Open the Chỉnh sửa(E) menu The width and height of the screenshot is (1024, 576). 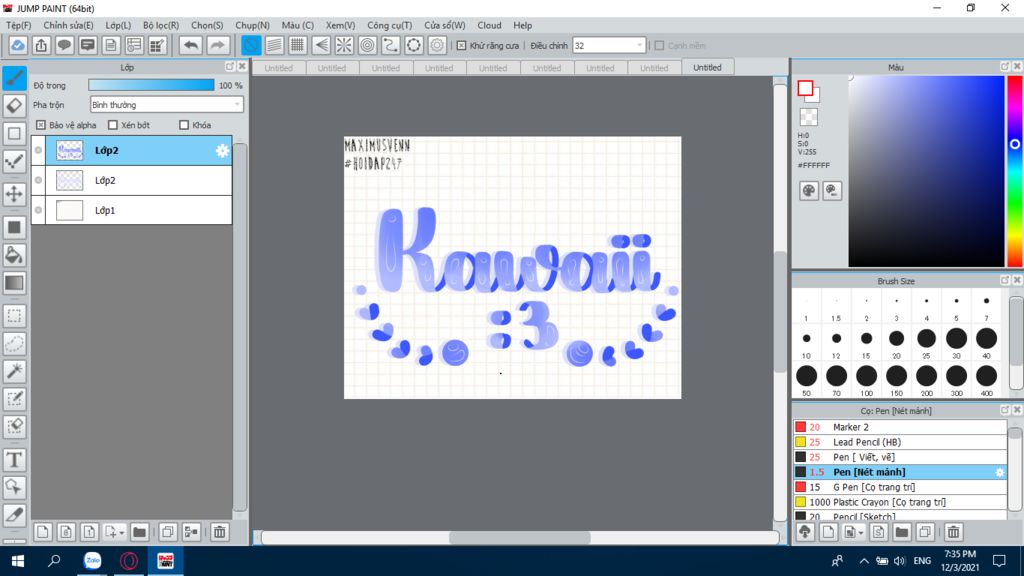[68, 25]
